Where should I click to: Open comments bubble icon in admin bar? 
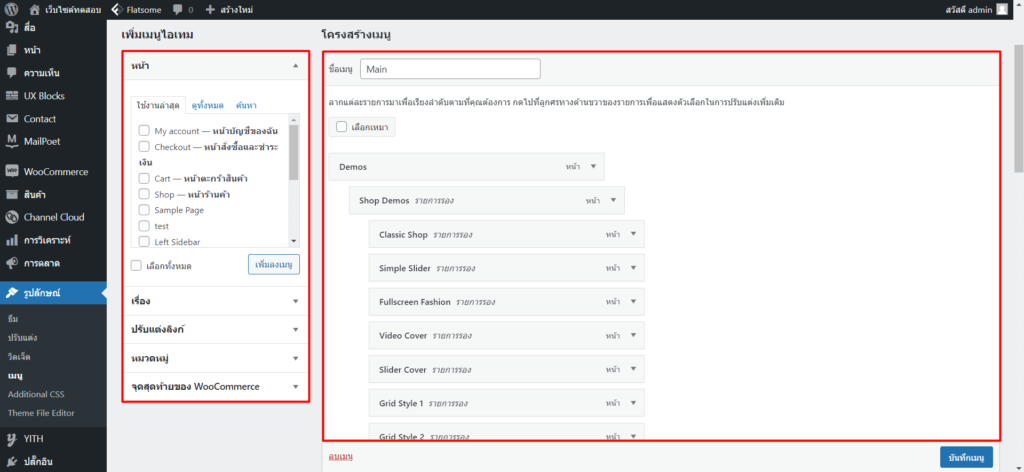click(178, 10)
